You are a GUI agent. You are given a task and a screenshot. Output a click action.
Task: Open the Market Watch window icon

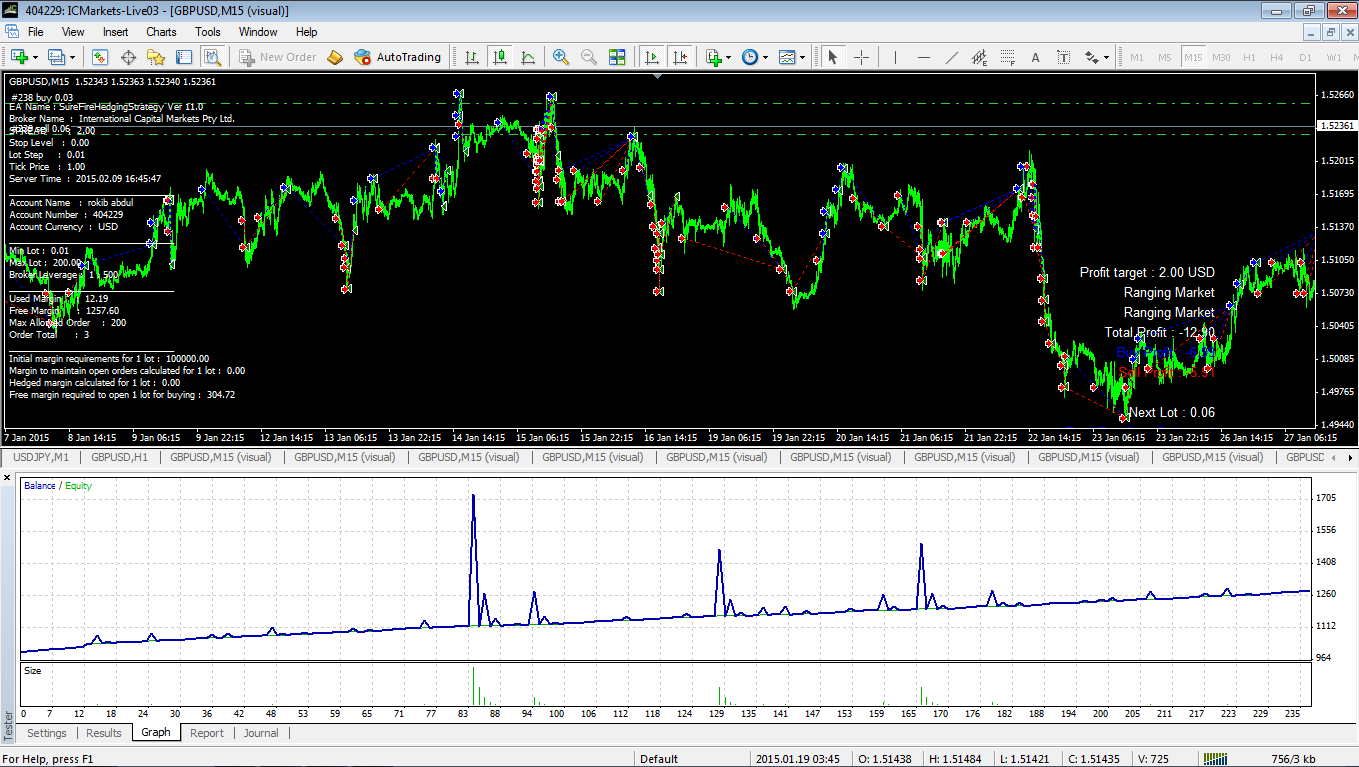pyautogui.click(x=100, y=57)
